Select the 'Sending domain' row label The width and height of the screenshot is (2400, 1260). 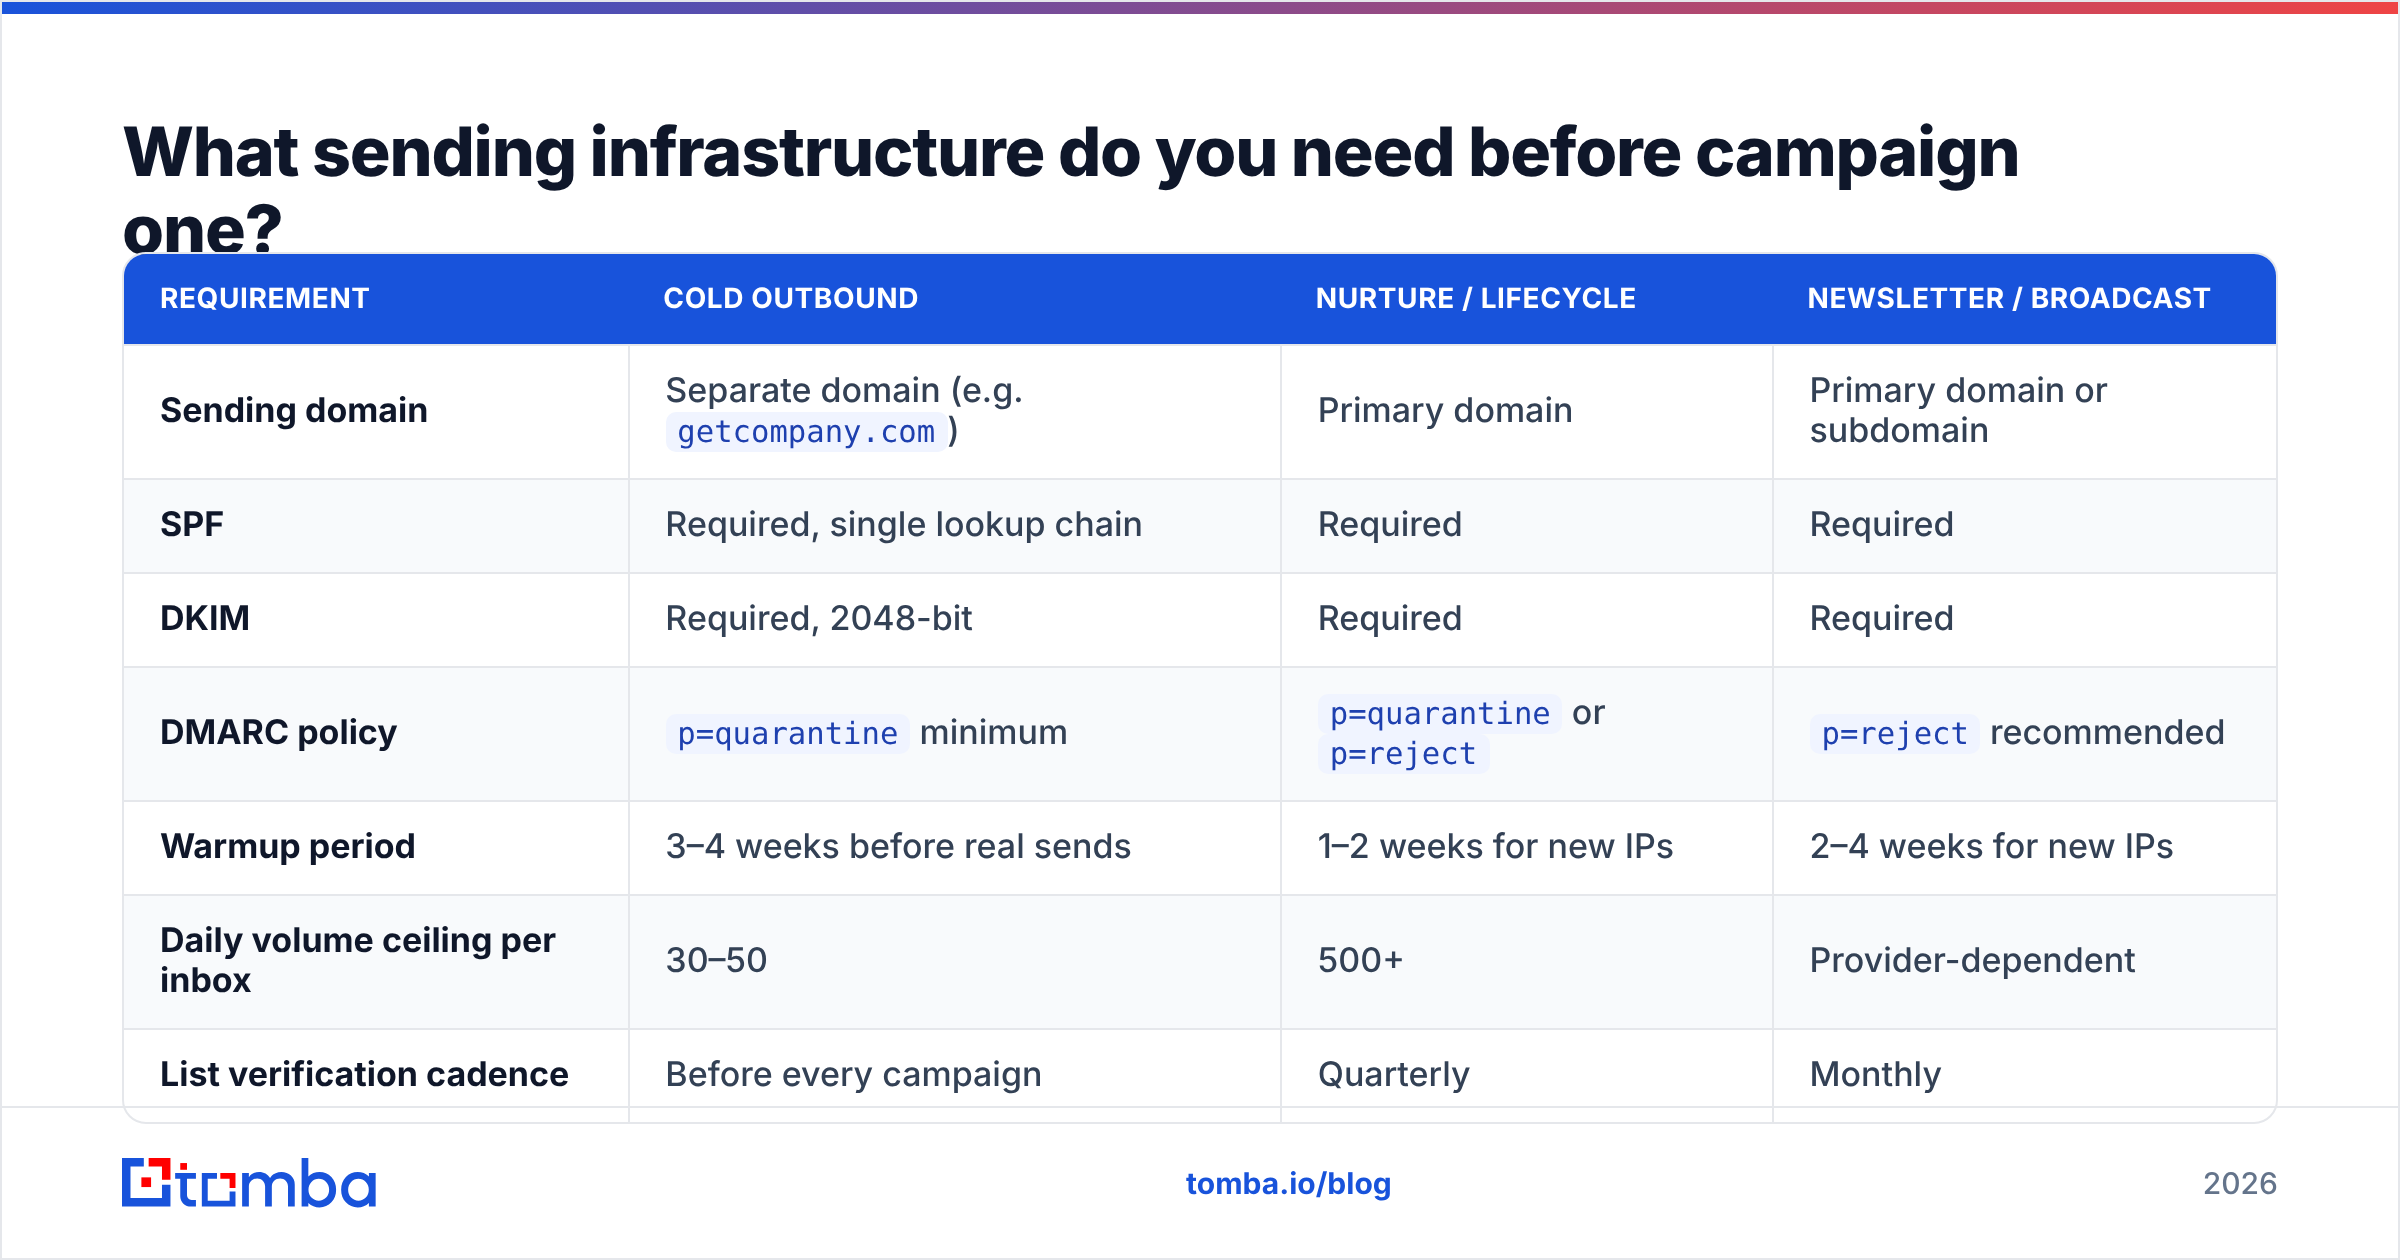tap(294, 410)
